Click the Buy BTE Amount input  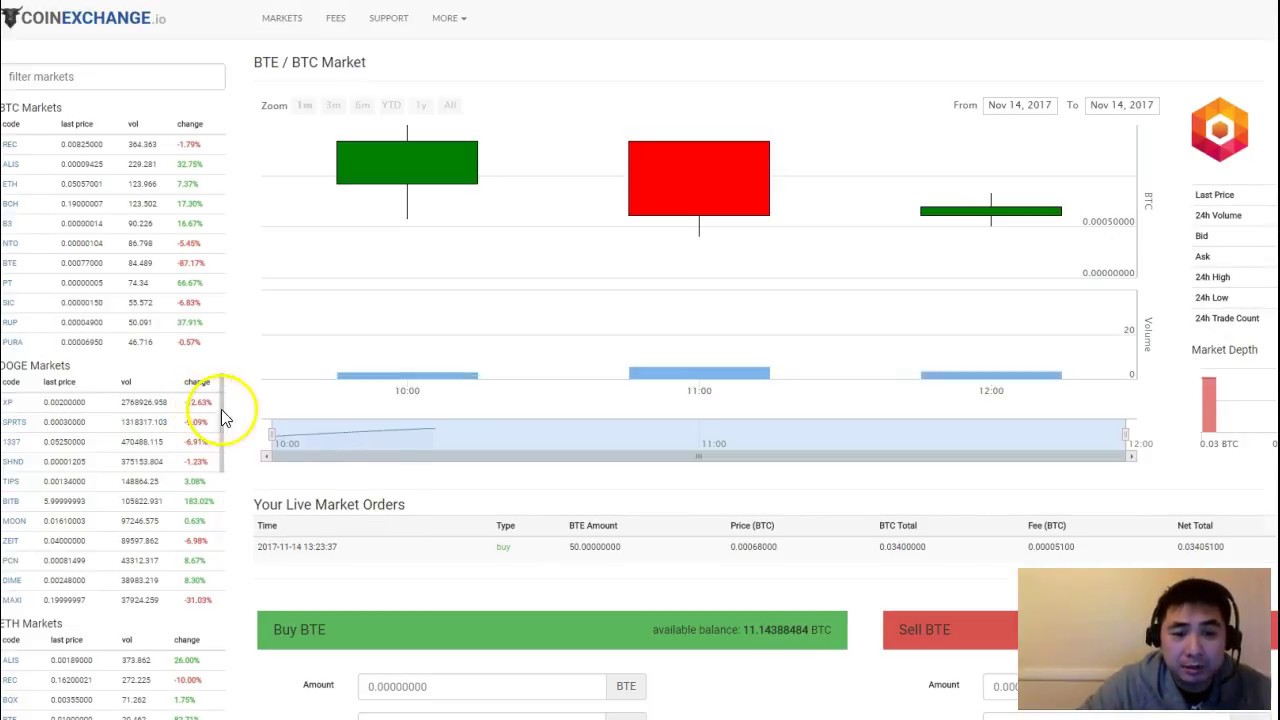tap(482, 686)
